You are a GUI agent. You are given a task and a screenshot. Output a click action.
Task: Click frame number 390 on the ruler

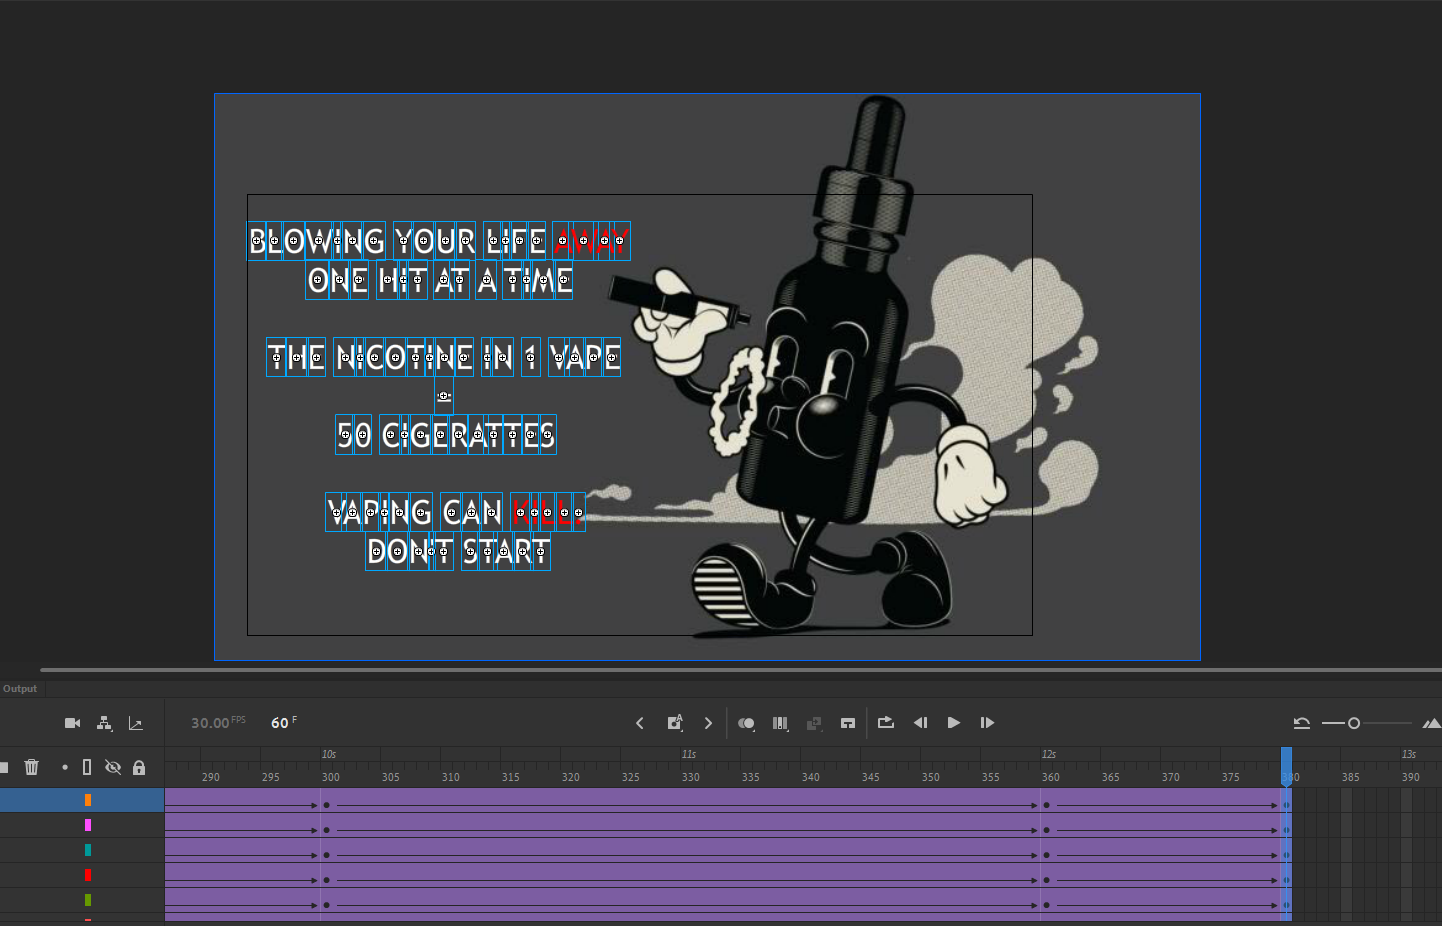[1411, 777]
